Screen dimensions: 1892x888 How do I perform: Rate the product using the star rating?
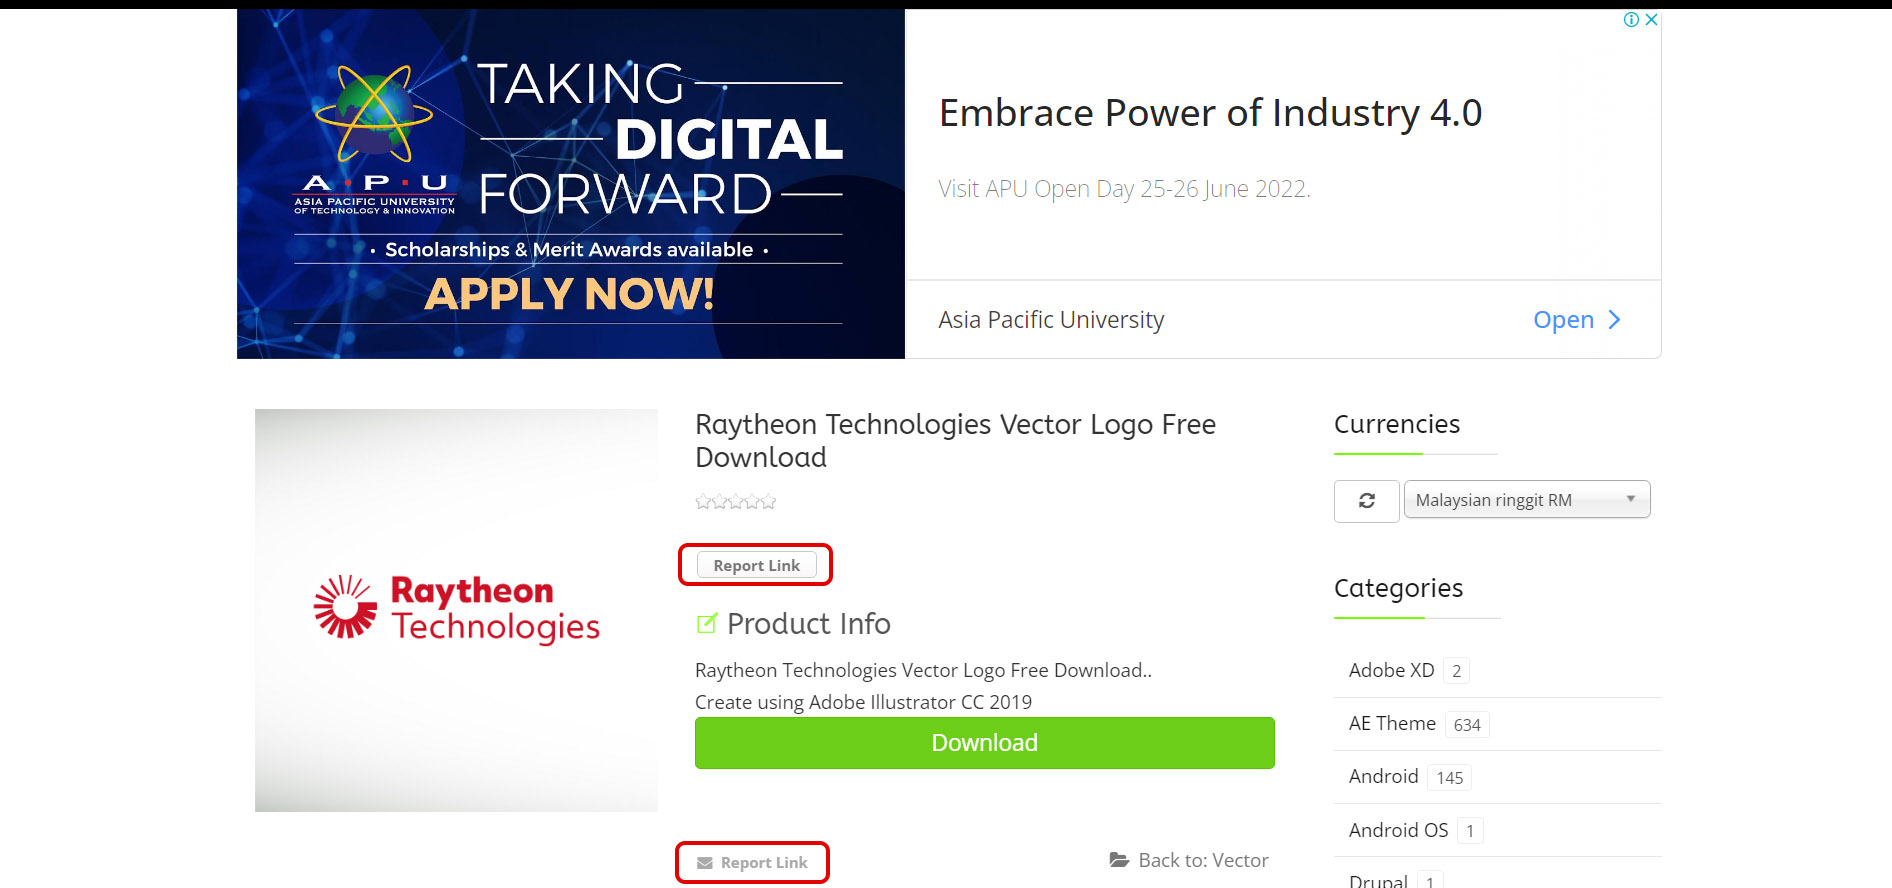[x=736, y=502]
